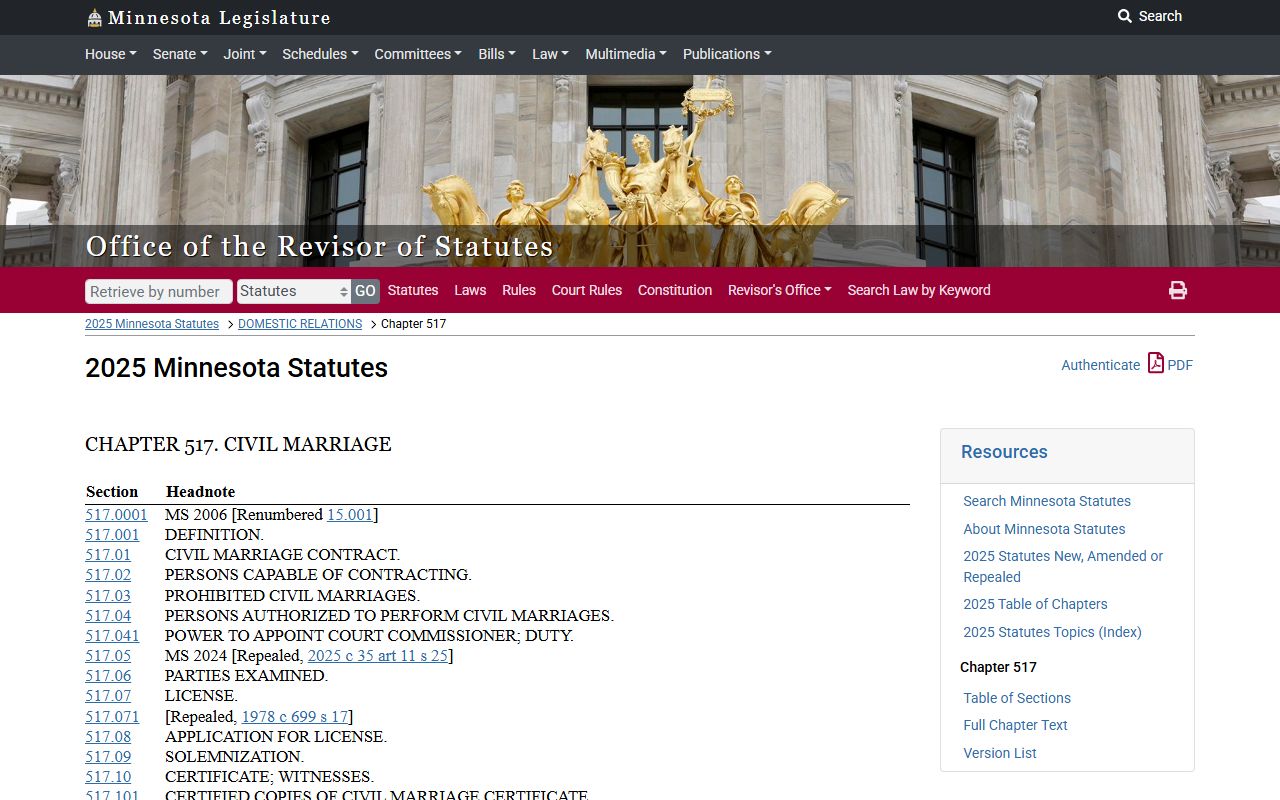Open section 517.09 SOLEMNIZATION link
The height and width of the screenshot is (800, 1280).
(x=108, y=757)
